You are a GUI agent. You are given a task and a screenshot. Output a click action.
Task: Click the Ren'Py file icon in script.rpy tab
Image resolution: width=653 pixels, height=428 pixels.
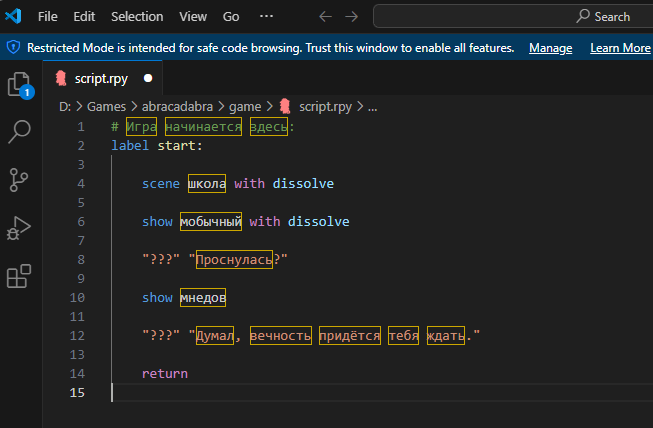click(61, 78)
